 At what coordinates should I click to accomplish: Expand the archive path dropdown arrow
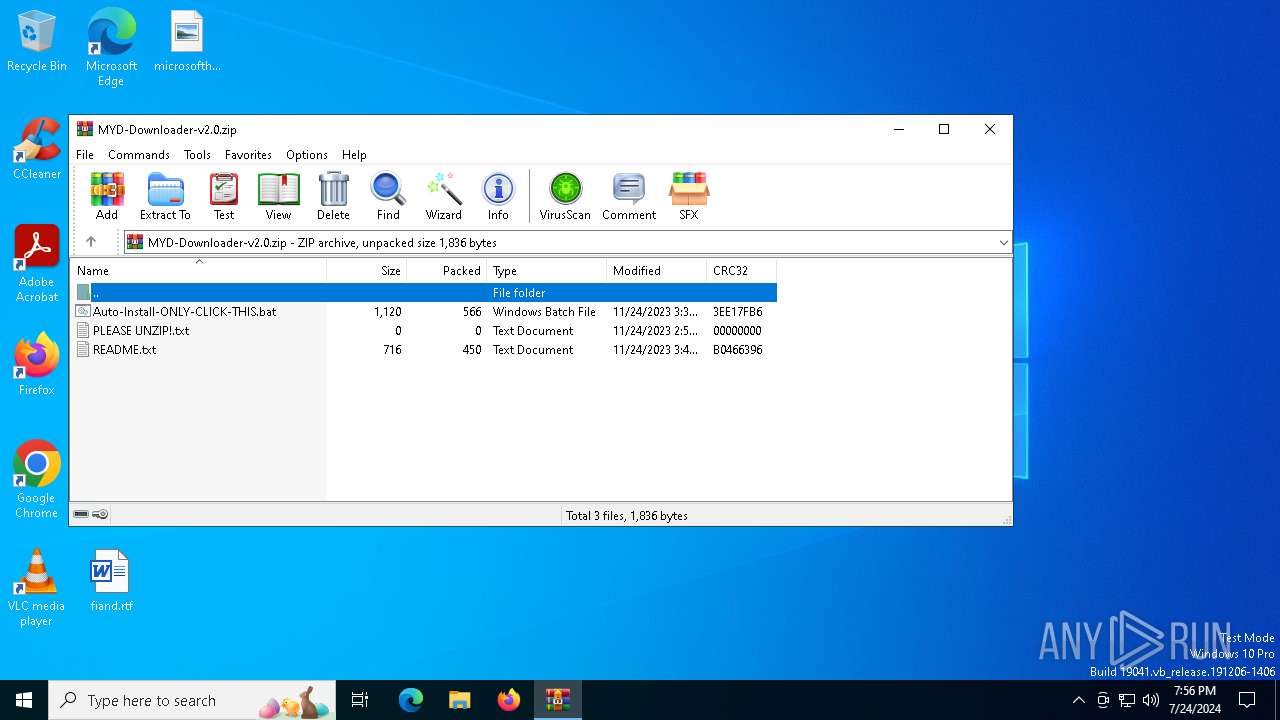tap(1003, 242)
